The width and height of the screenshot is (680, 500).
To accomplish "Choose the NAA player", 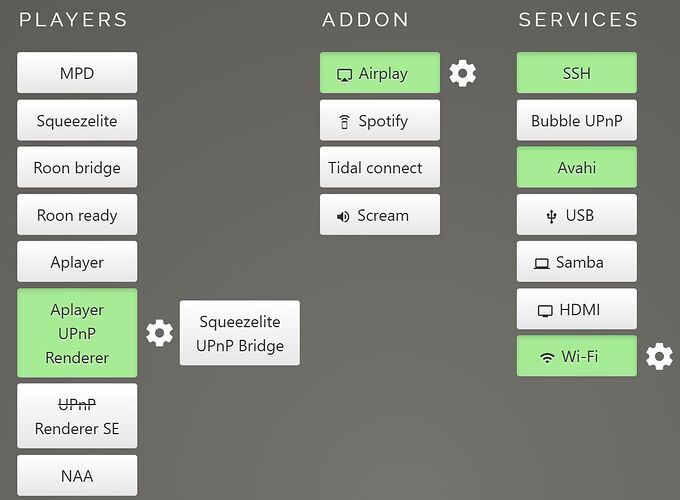I will tap(77, 476).
